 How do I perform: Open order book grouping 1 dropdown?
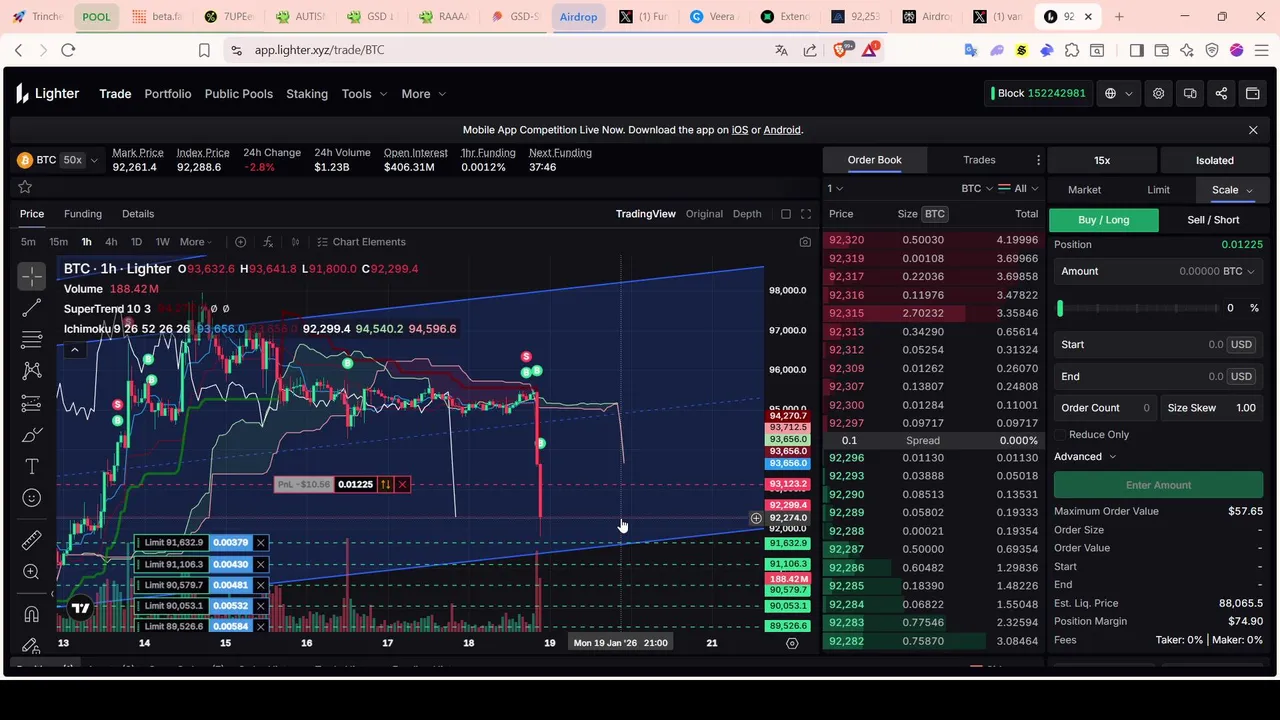[835, 188]
